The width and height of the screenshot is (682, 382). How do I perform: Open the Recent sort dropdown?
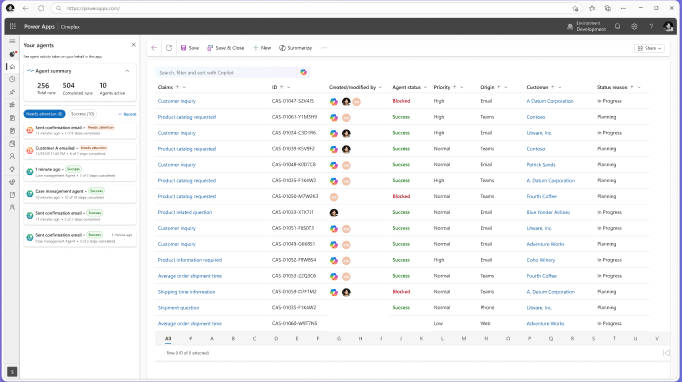(x=127, y=114)
